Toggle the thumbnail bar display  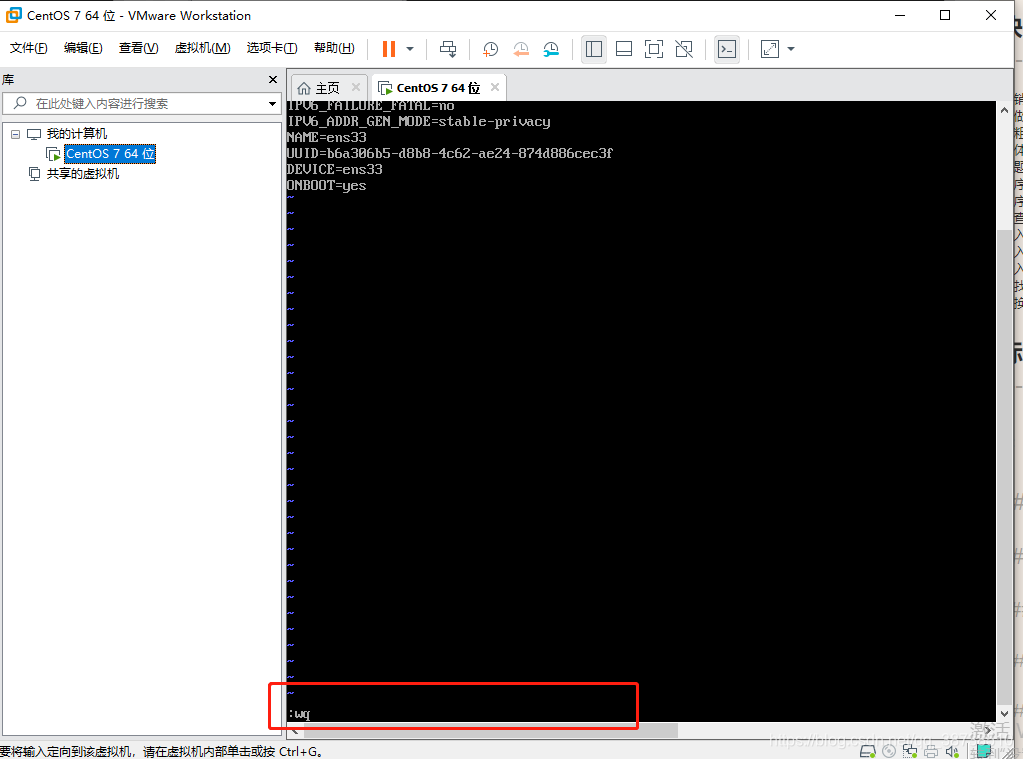pyautogui.click(x=623, y=48)
